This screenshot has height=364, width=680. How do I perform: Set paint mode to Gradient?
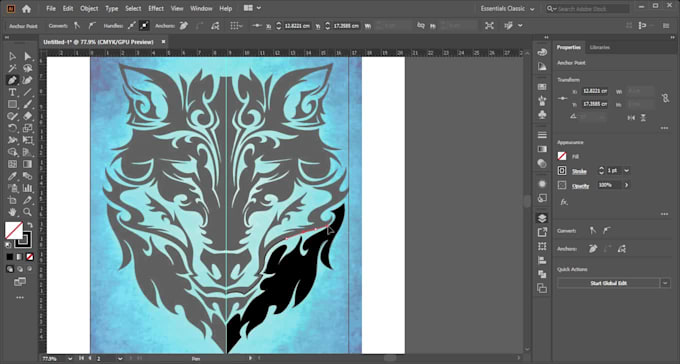[x=20, y=257]
